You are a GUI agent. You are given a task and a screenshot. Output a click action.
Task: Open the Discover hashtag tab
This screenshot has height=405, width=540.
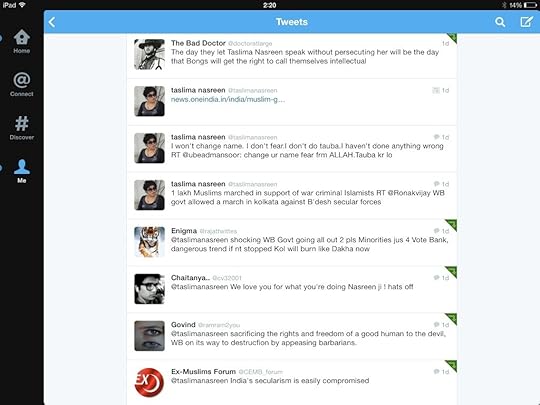pos(22,128)
